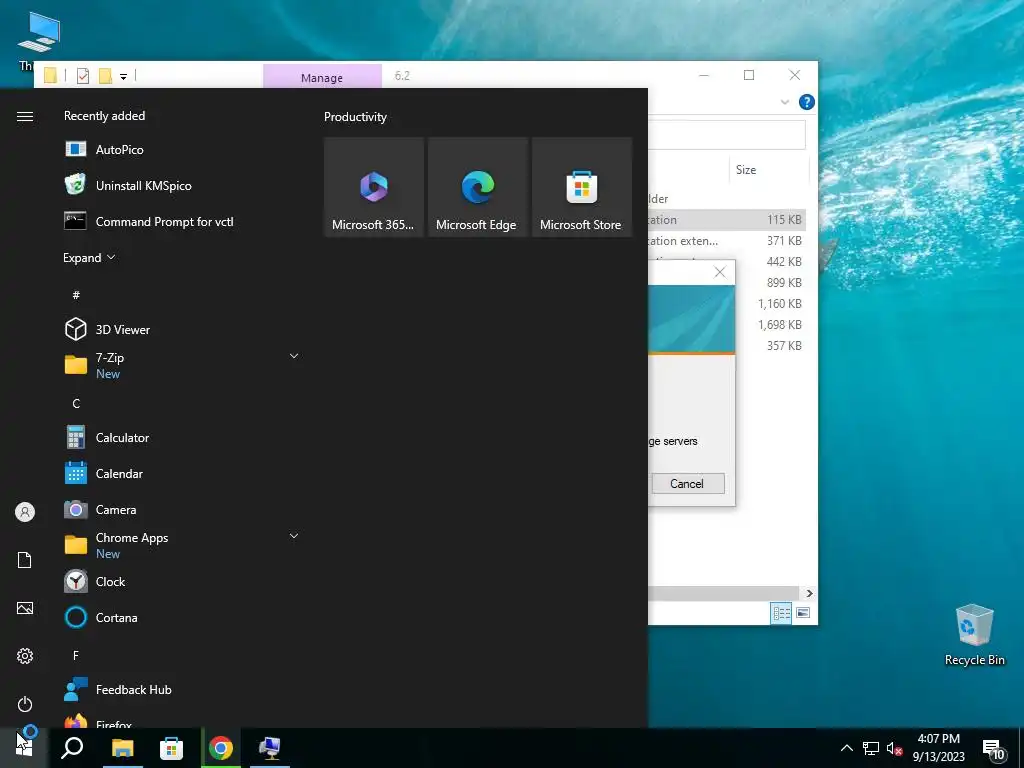
Task: Click the muted volume tray icon
Action: click(894, 748)
